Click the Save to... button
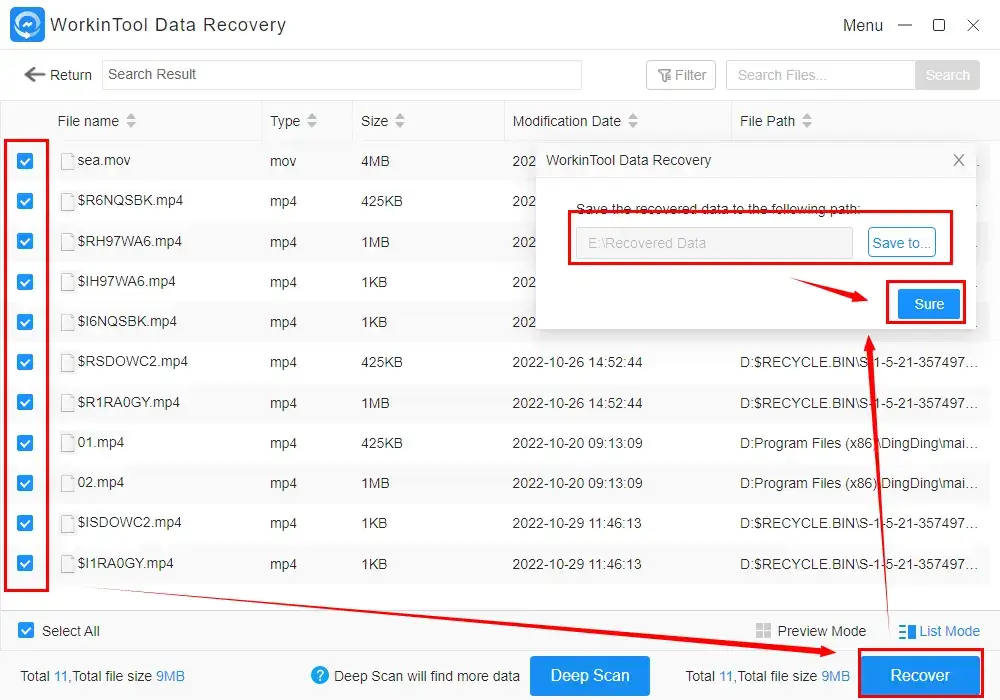This screenshot has width=1000, height=700. (901, 243)
